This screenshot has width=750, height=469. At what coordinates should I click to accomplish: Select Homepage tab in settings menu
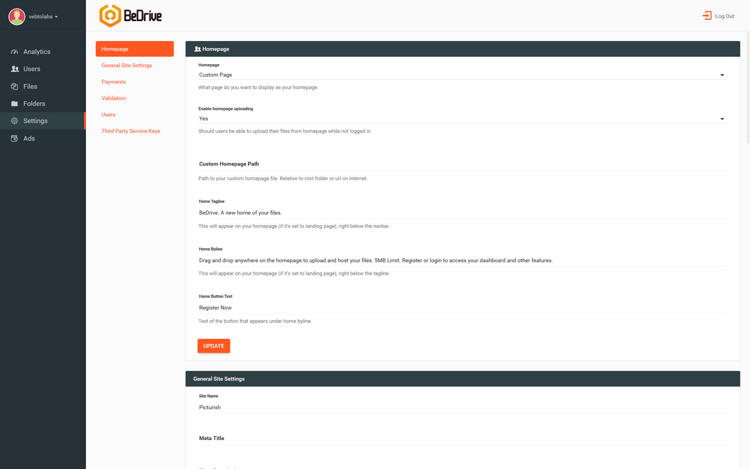pyautogui.click(x=134, y=49)
